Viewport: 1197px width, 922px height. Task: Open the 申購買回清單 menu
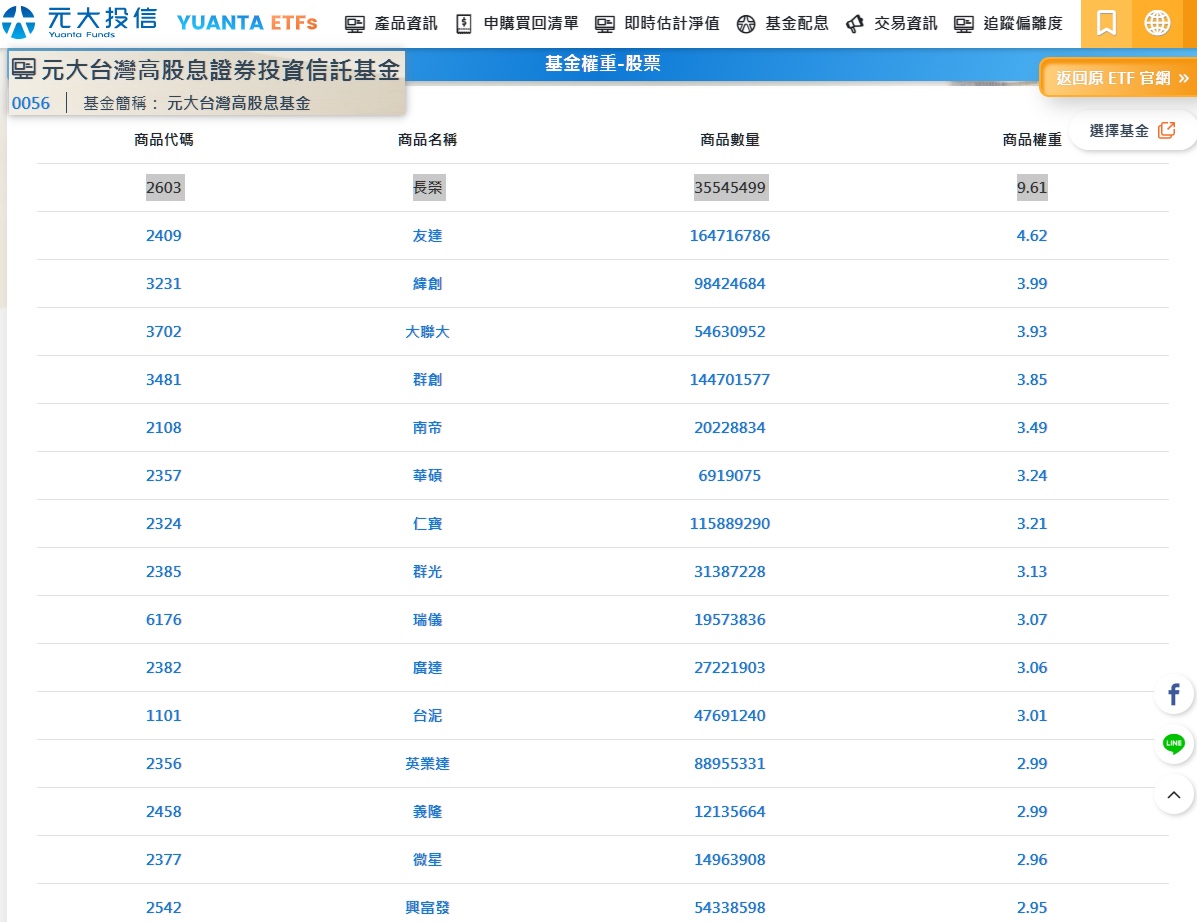[517, 24]
